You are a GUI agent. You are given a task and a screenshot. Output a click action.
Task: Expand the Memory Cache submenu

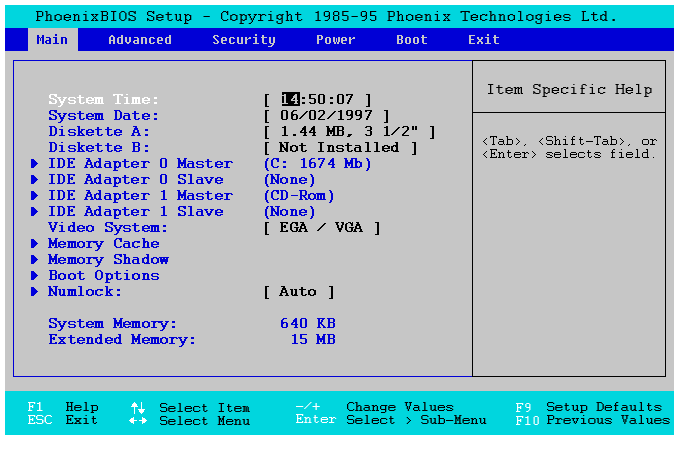(104, 244)
